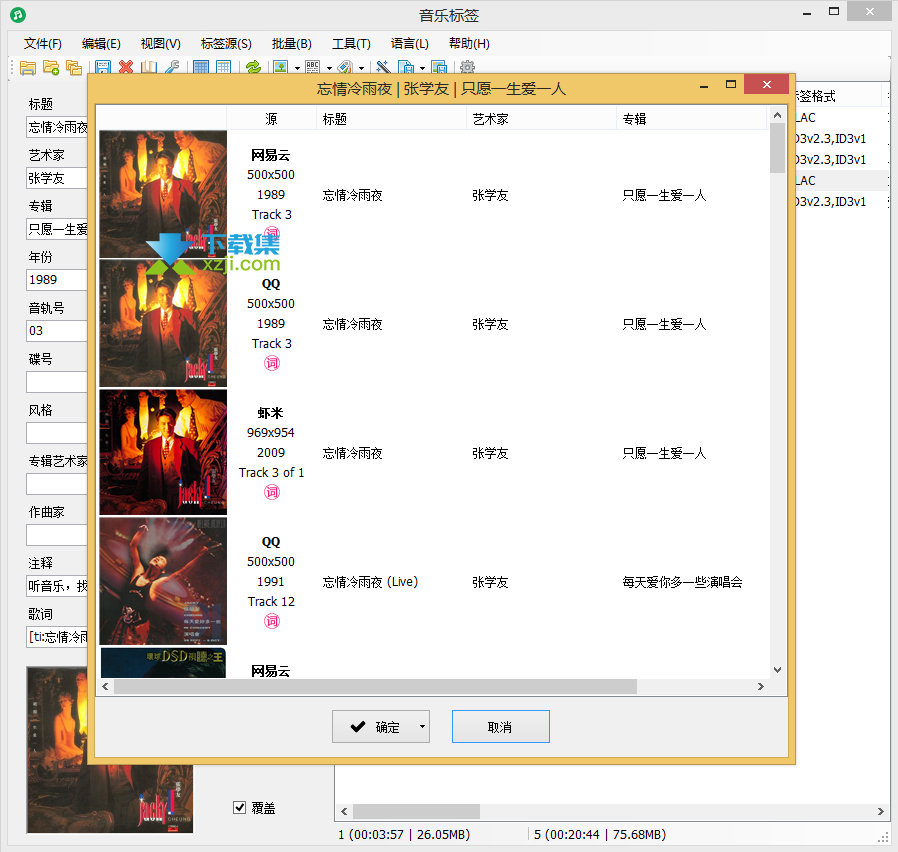Open dropdown arrow next to file export icon
This screenshot has width=898, height=852.
[422, 68]
